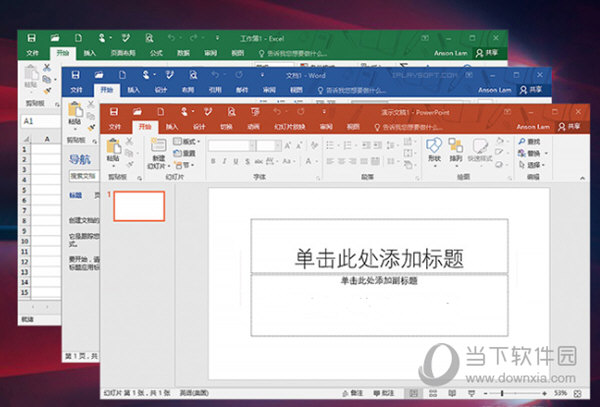Click the touch mode icon in the PowerPoint title bar
600x407 pixels.
point(184,112)
